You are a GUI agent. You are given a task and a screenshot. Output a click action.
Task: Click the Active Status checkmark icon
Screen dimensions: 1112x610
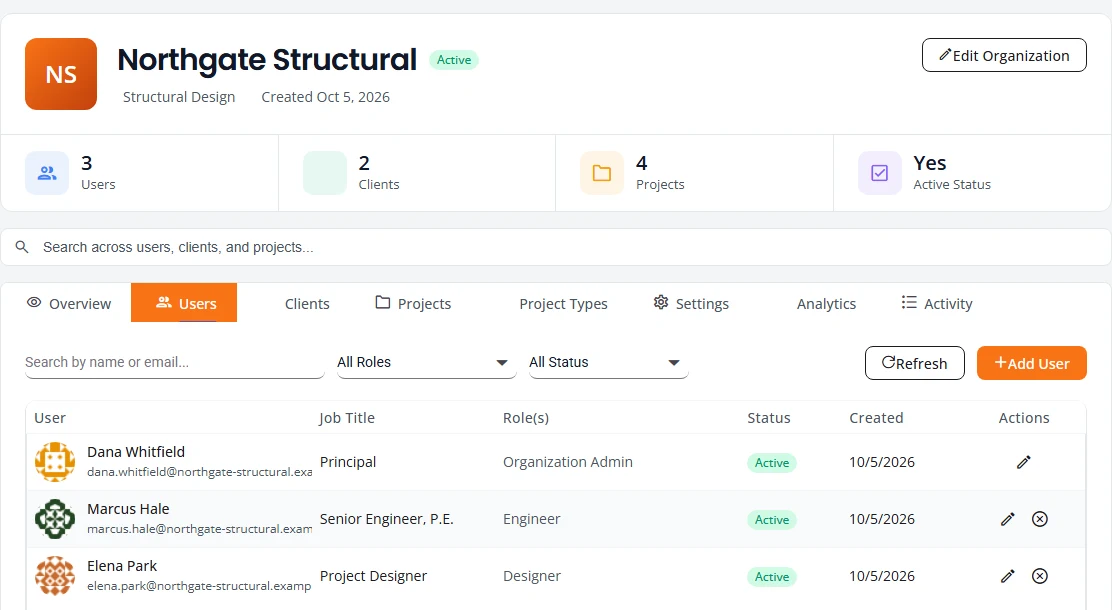[x=879, y=173]
